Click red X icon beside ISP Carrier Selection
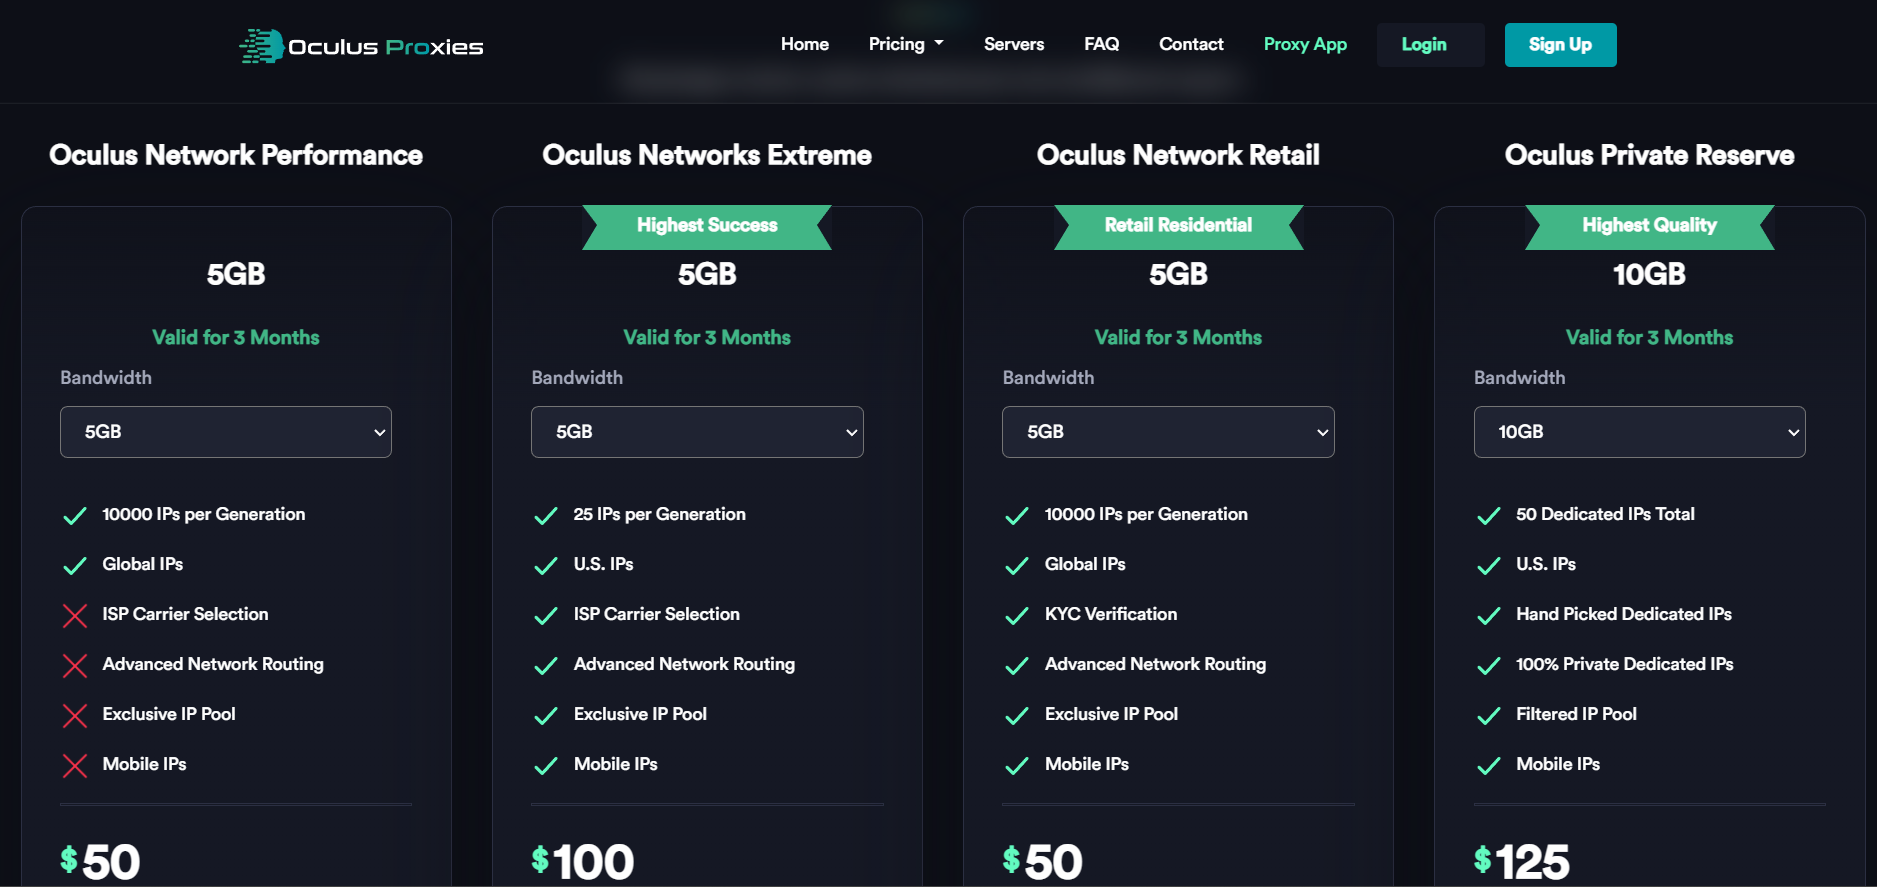The width and height of the screenshot is (1877, 887). click(75, 615)
